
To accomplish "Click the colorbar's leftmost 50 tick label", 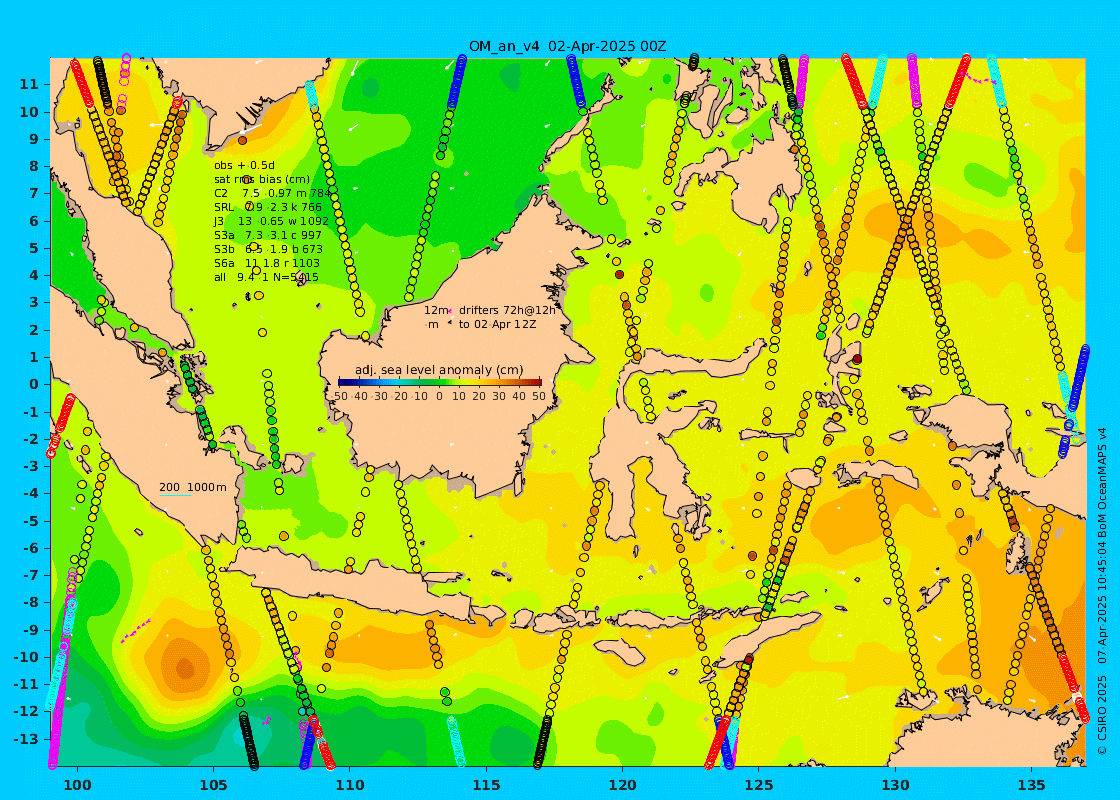I will tap(340, 396).
